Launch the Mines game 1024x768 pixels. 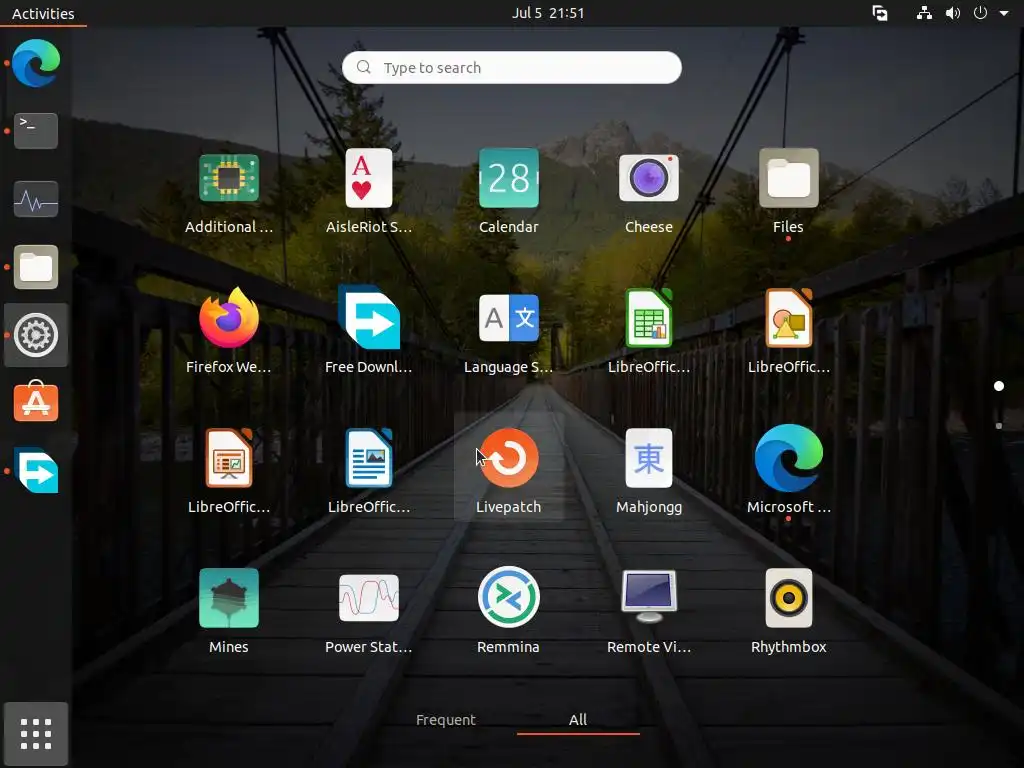point(229,598)
